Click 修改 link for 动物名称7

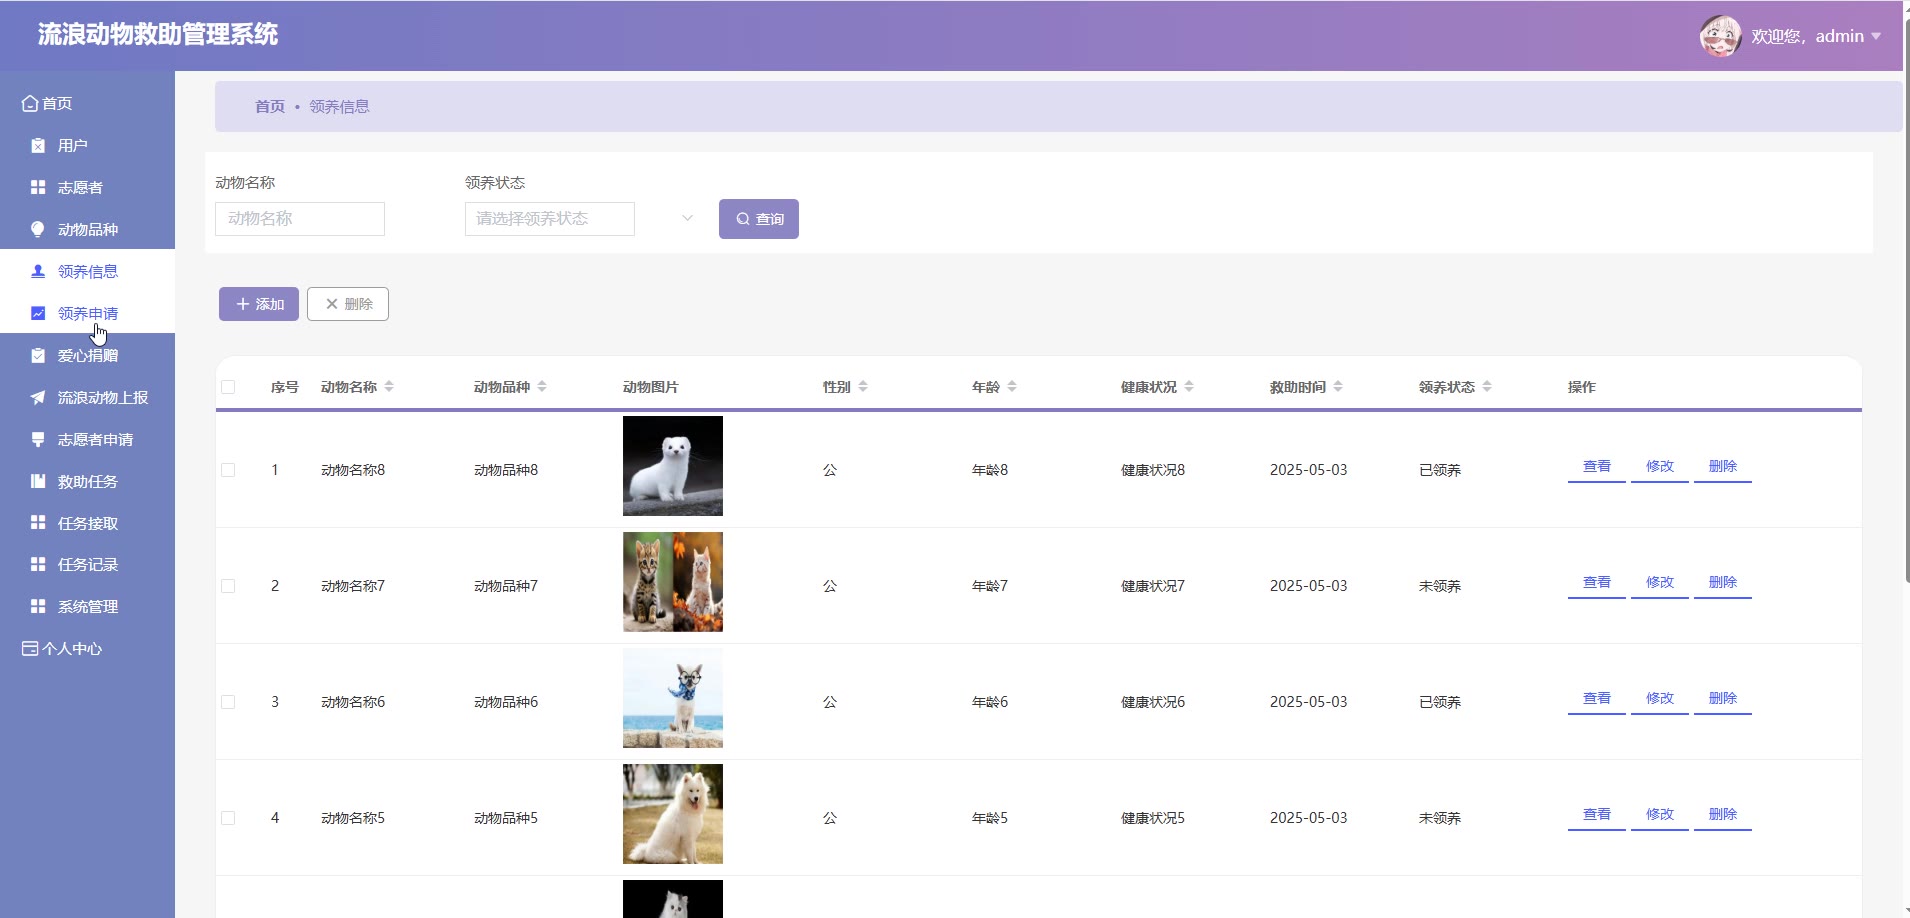pyautogui.click(x=1659, y=582)
